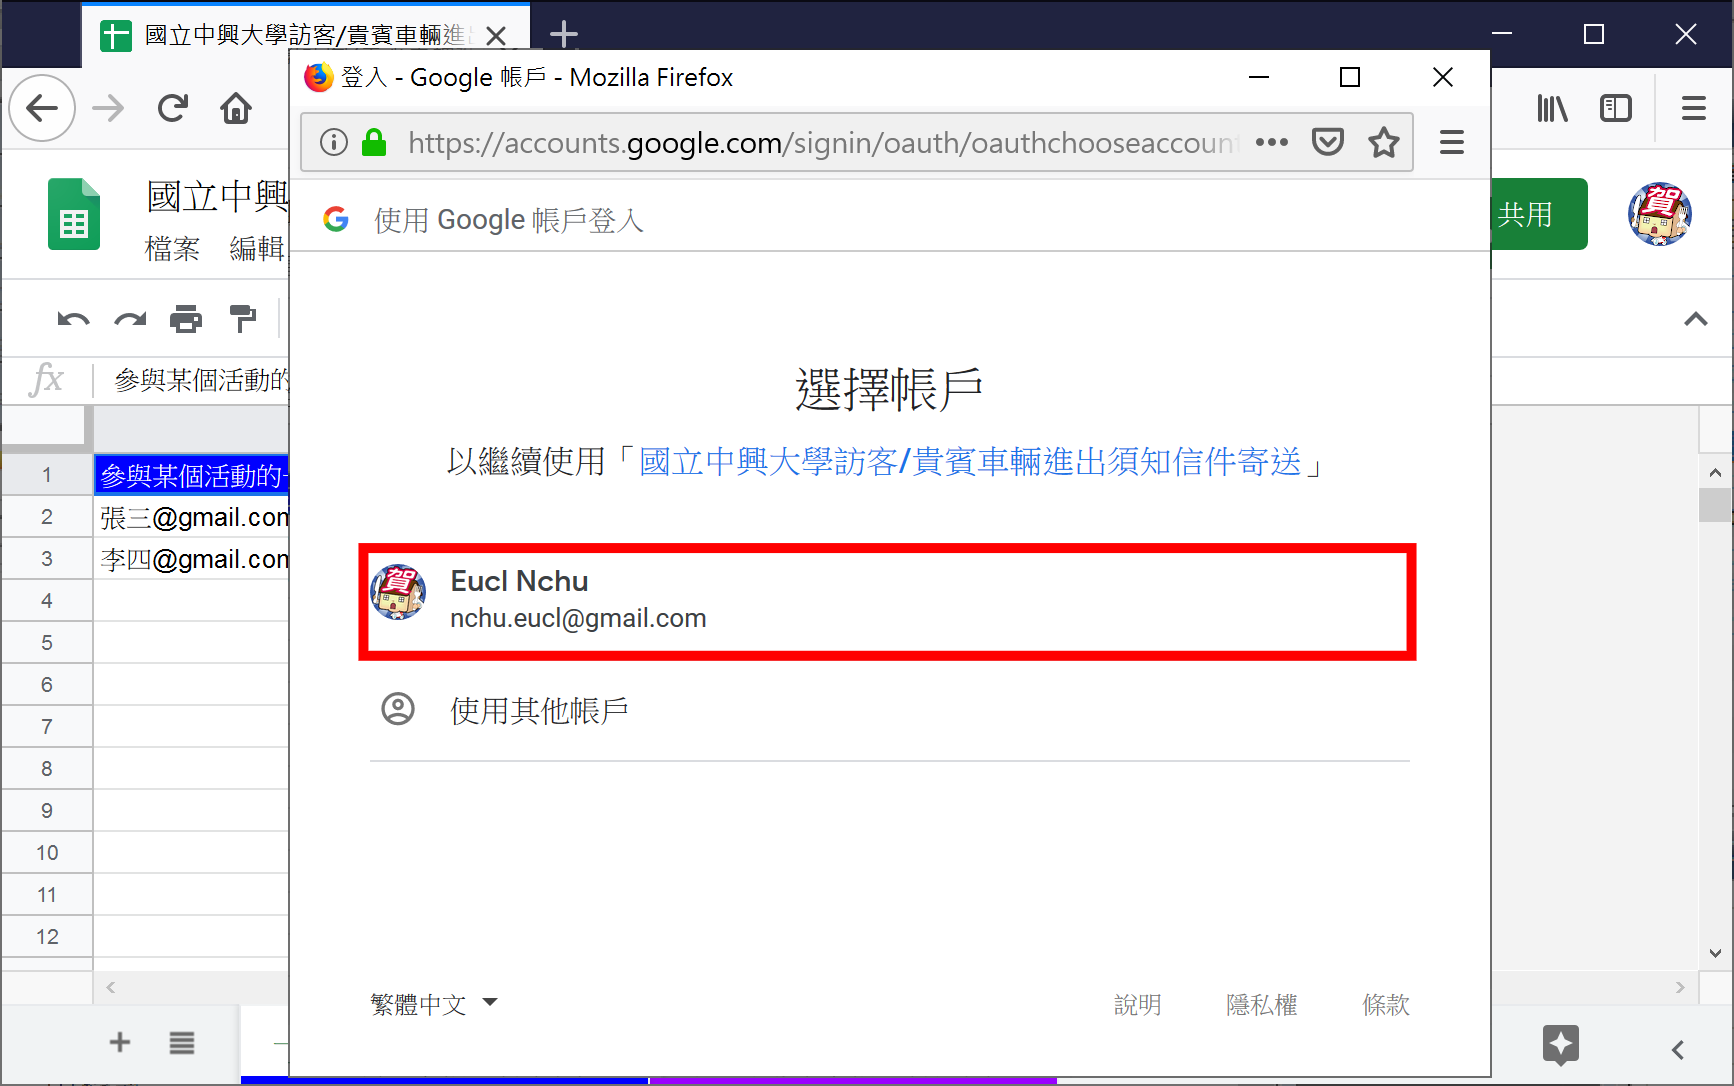Click the green padlock security icon
The height and width of the screenshot is (1086, 1734).
click(374, 143)
